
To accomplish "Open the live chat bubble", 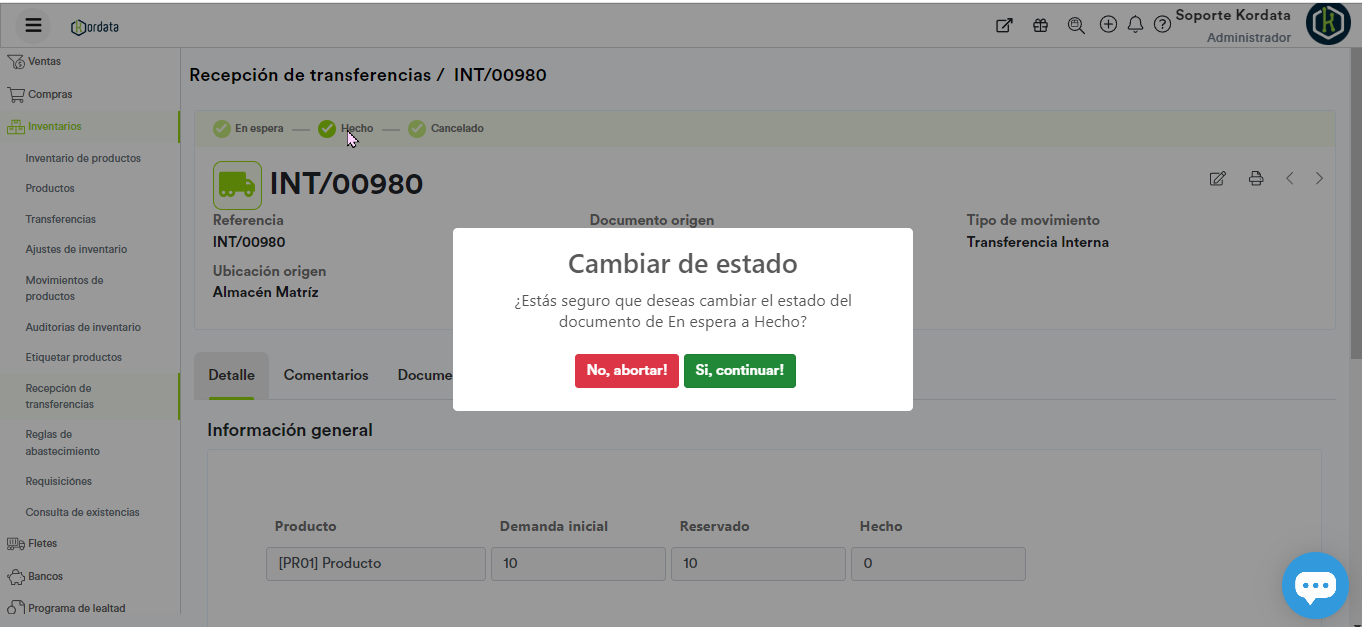I will click(1314, 585).
